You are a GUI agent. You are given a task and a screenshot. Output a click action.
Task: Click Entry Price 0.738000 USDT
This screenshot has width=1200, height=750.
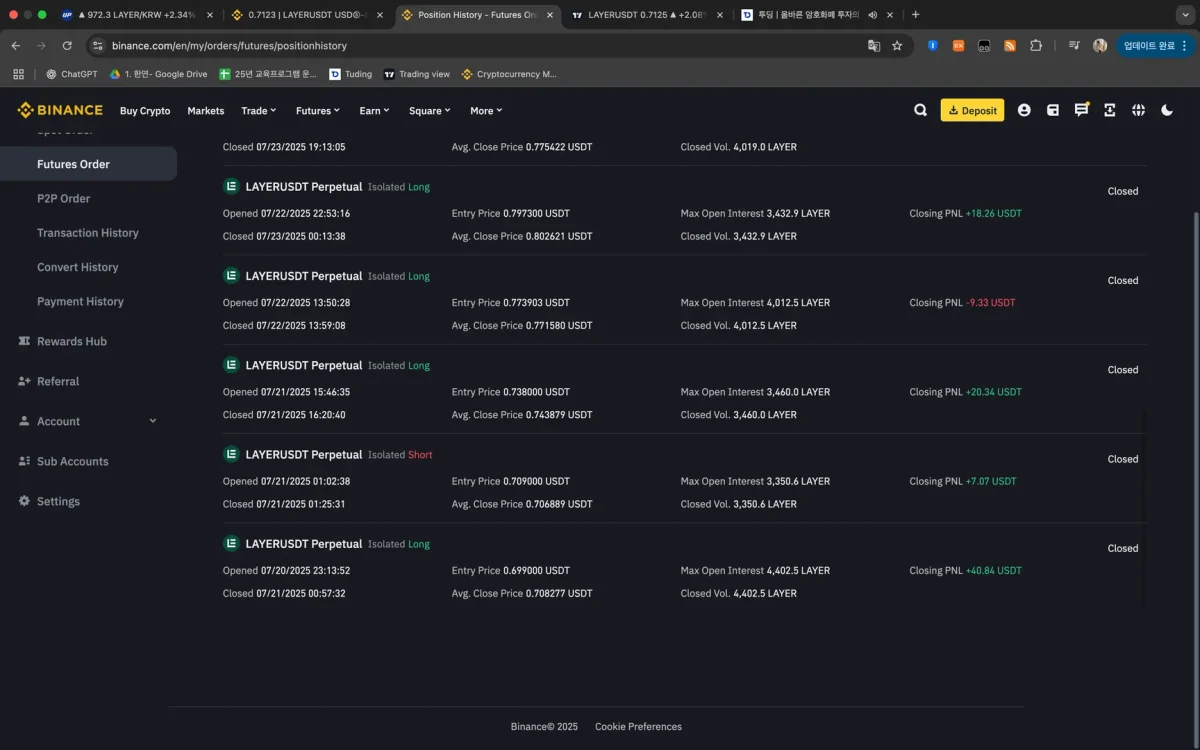pyautogui.click(x=511, y=392)
